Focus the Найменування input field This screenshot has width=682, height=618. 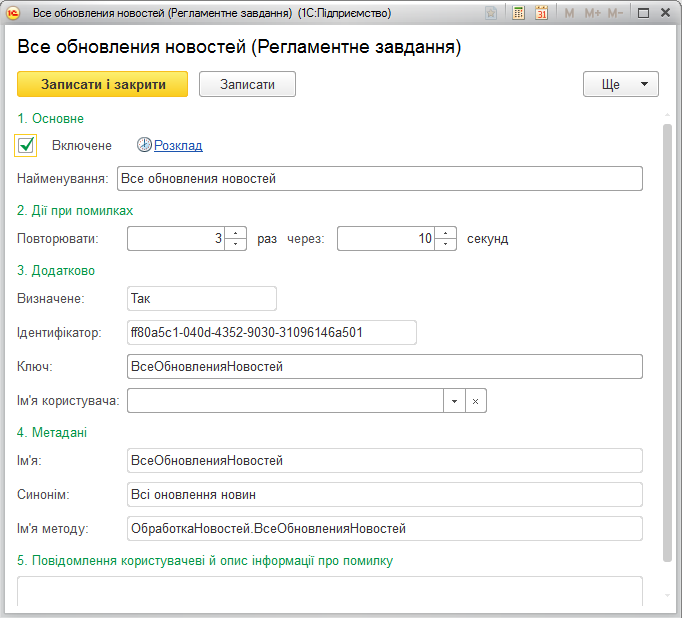pos(380,178)
